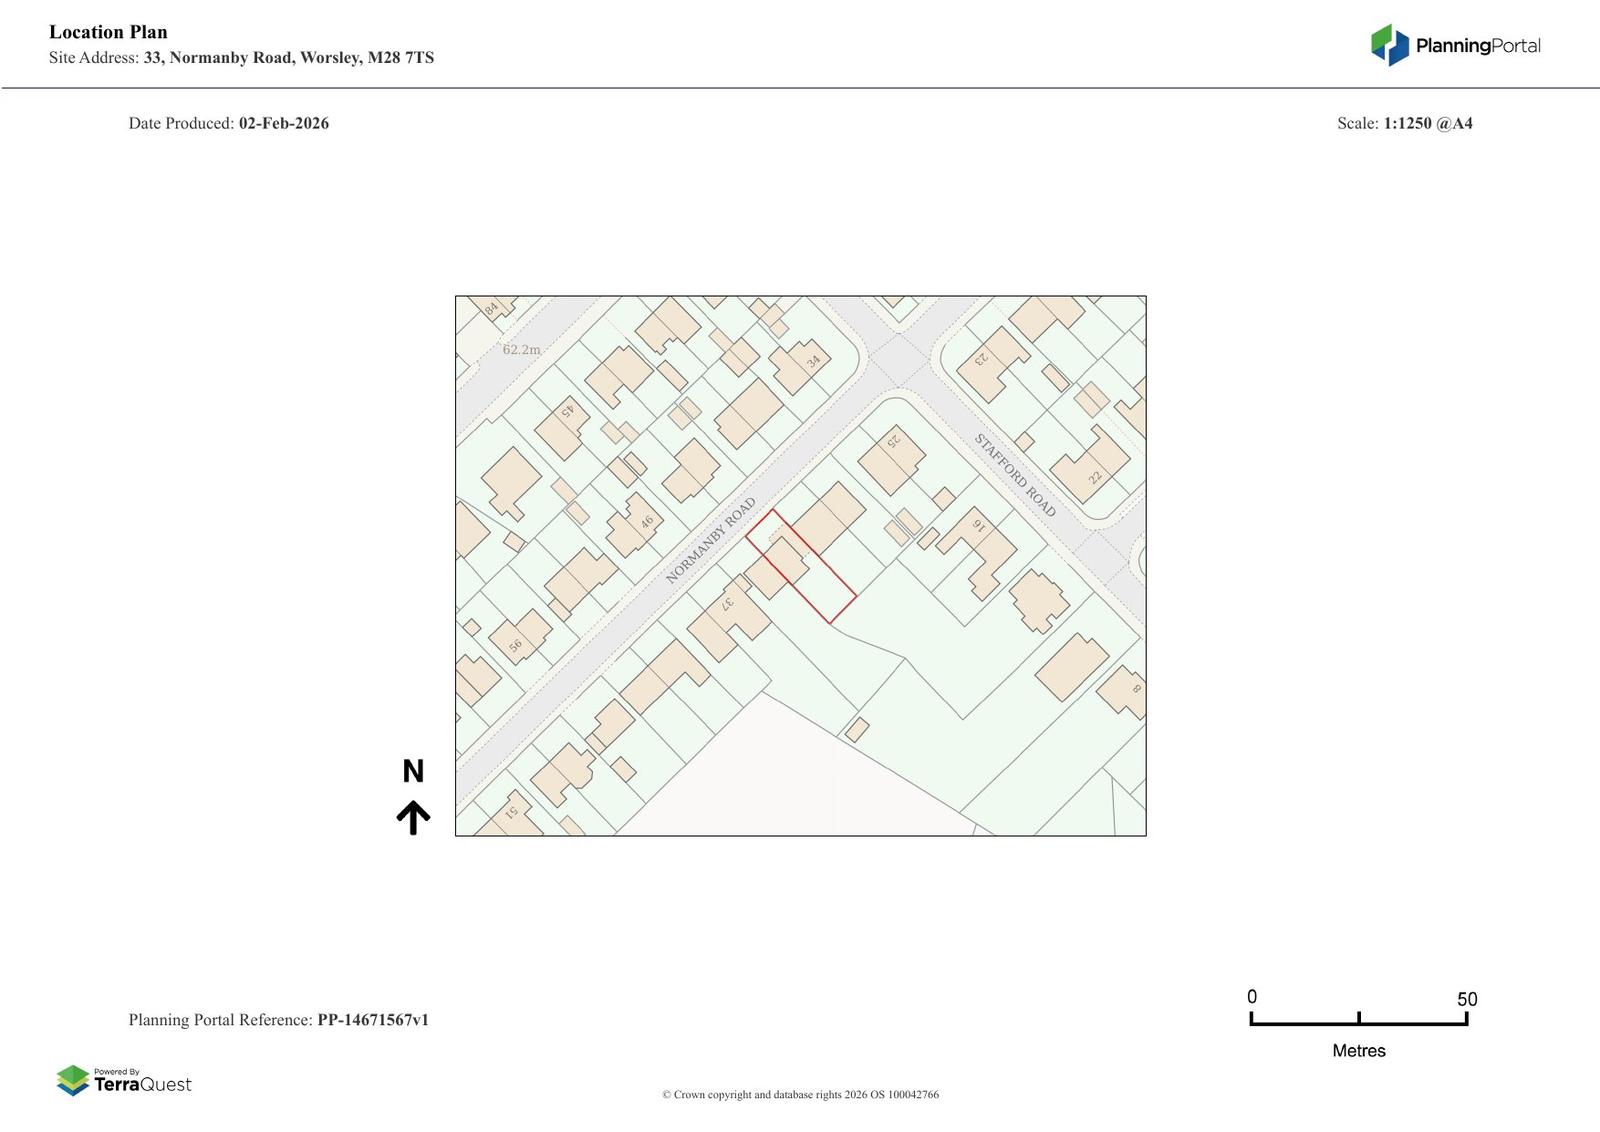This screenshot has height=1132, width=1600.
Task: Click the date produced 02-Feb-2026
Action: (283, 124)
